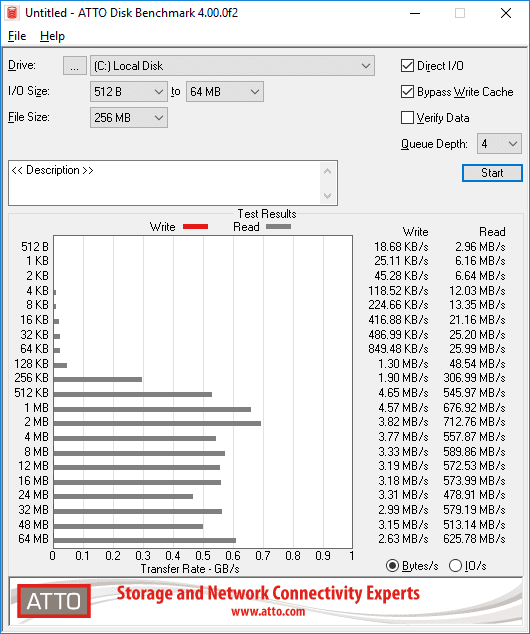Uncheck Bypass Write Cache checkbox
The height and width of the screenshot is (634, 530).
tap(407, 92)
